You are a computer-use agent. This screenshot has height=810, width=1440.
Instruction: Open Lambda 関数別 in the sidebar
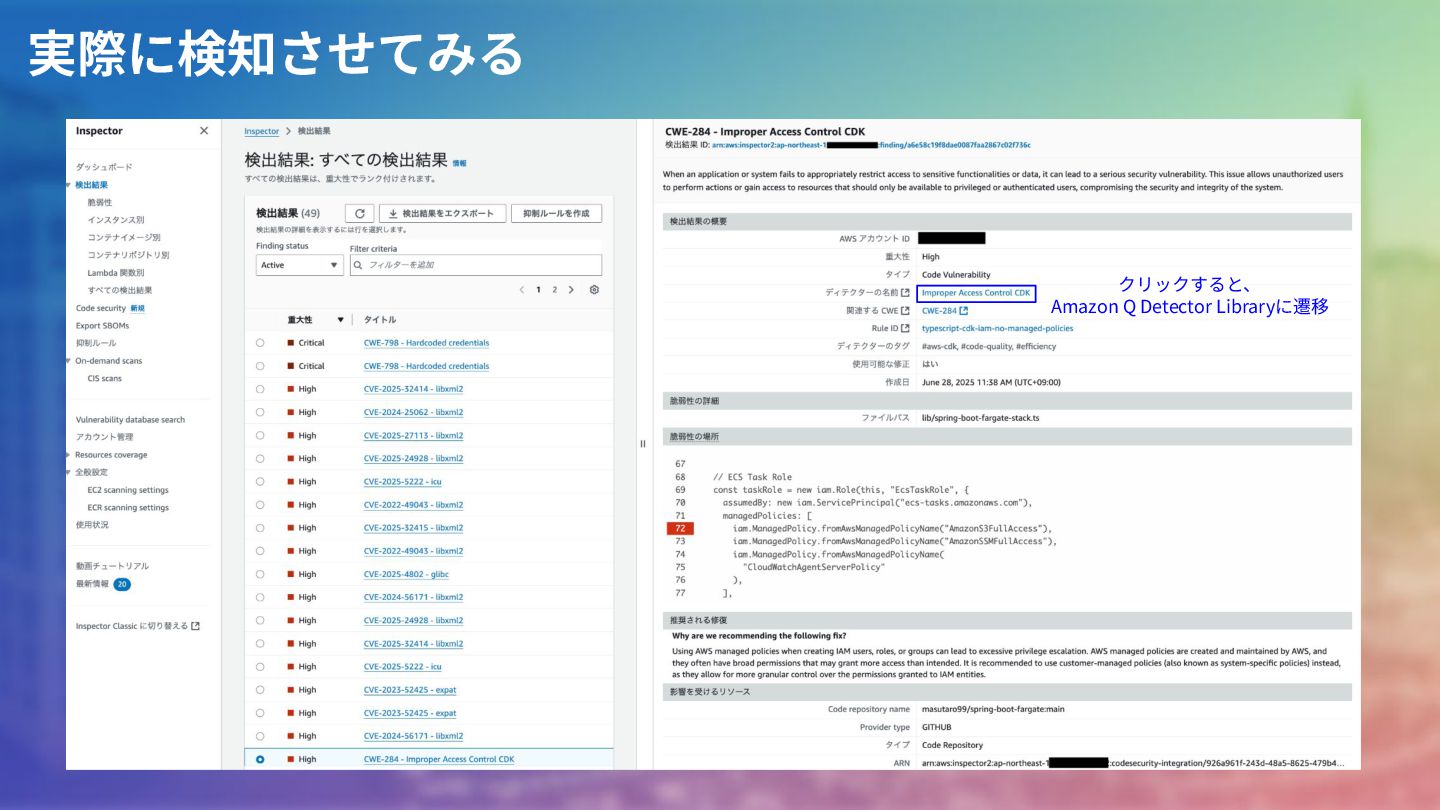(x=116, y=272)
